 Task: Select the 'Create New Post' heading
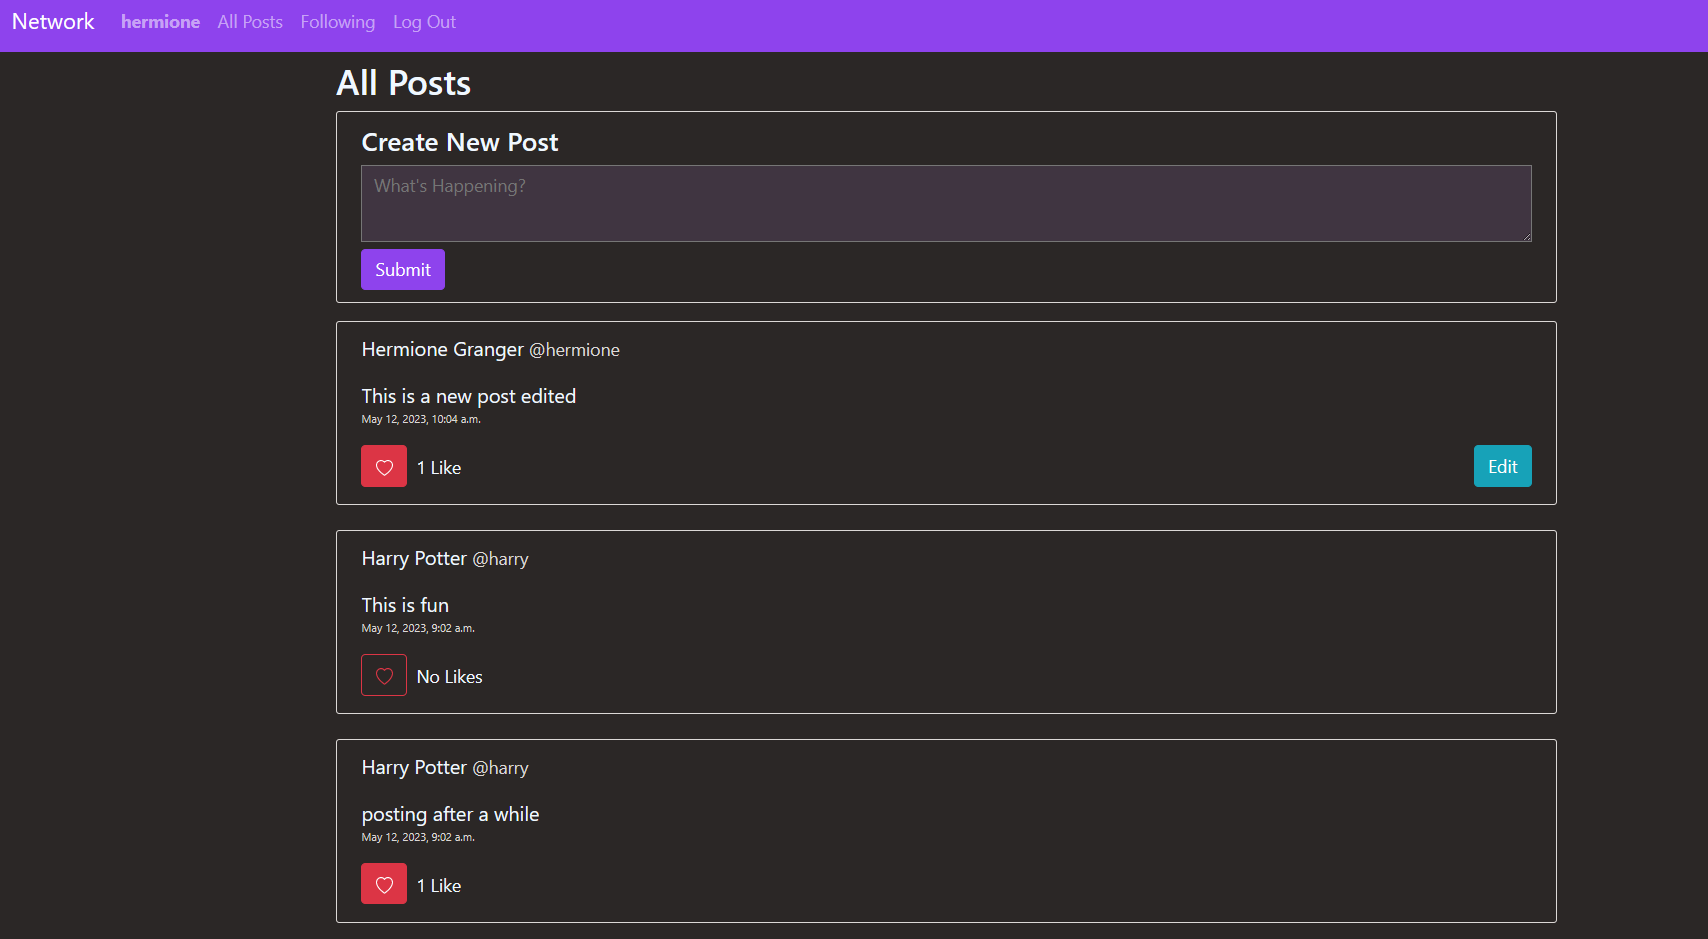[459, 142]
